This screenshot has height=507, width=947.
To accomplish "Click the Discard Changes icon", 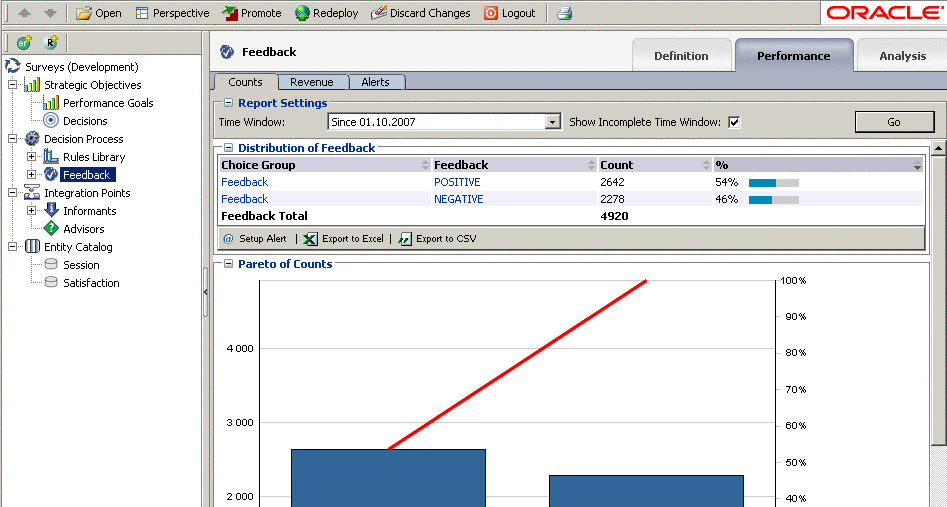I will pos(379,13).
